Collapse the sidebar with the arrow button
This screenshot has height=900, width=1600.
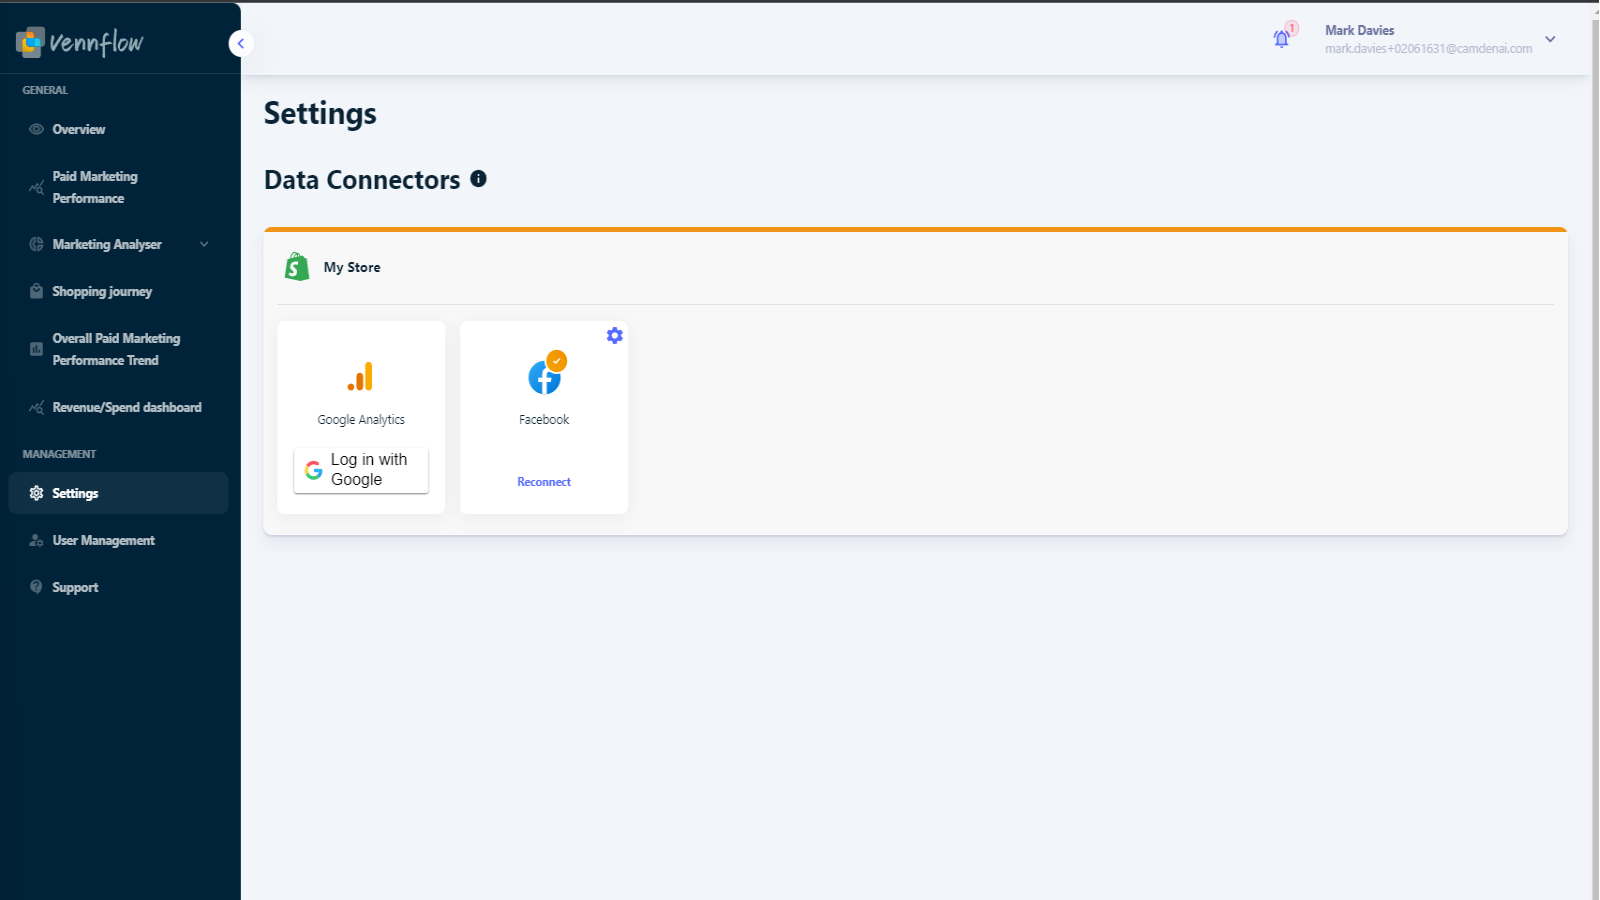(x=240, y=43)
